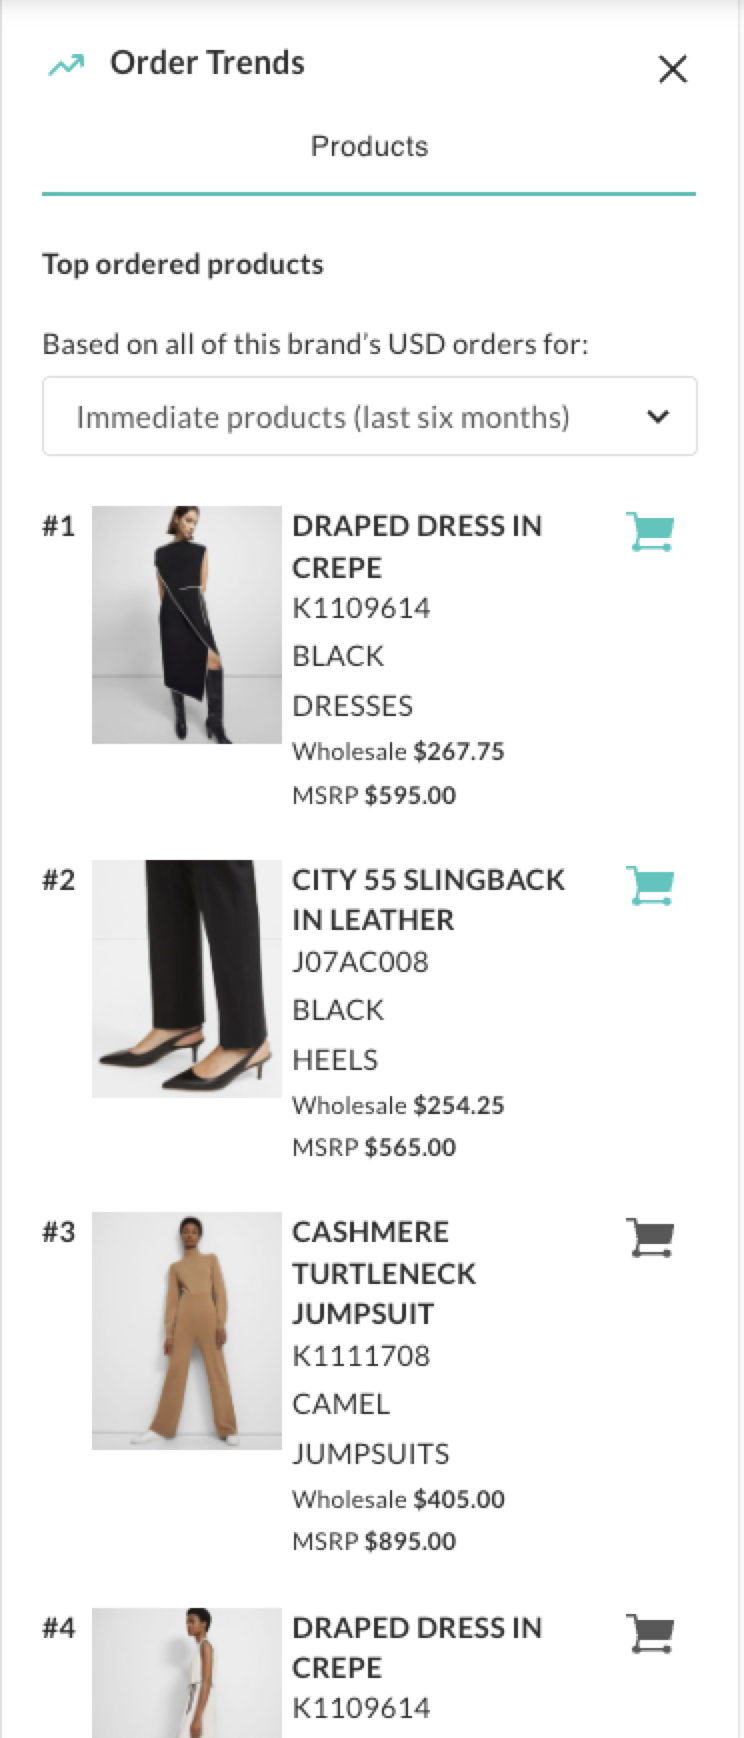Screen dimensions: 744x1738
Task: Click the Order Trends heading
Action: tap(207, 63)
